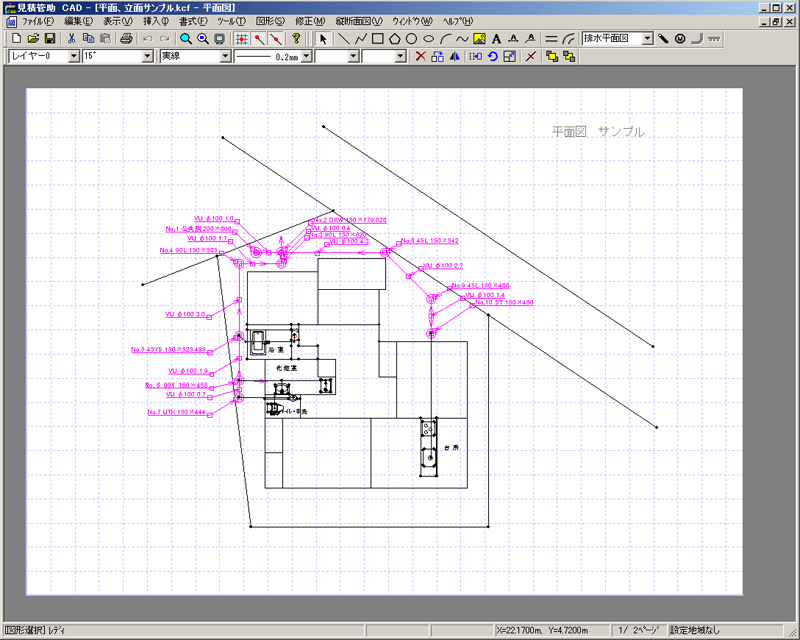Image resolution: width=800 pixels, height=640 pixels.
Task: Select the ellipse drawing tool
Action: [429, 39]
